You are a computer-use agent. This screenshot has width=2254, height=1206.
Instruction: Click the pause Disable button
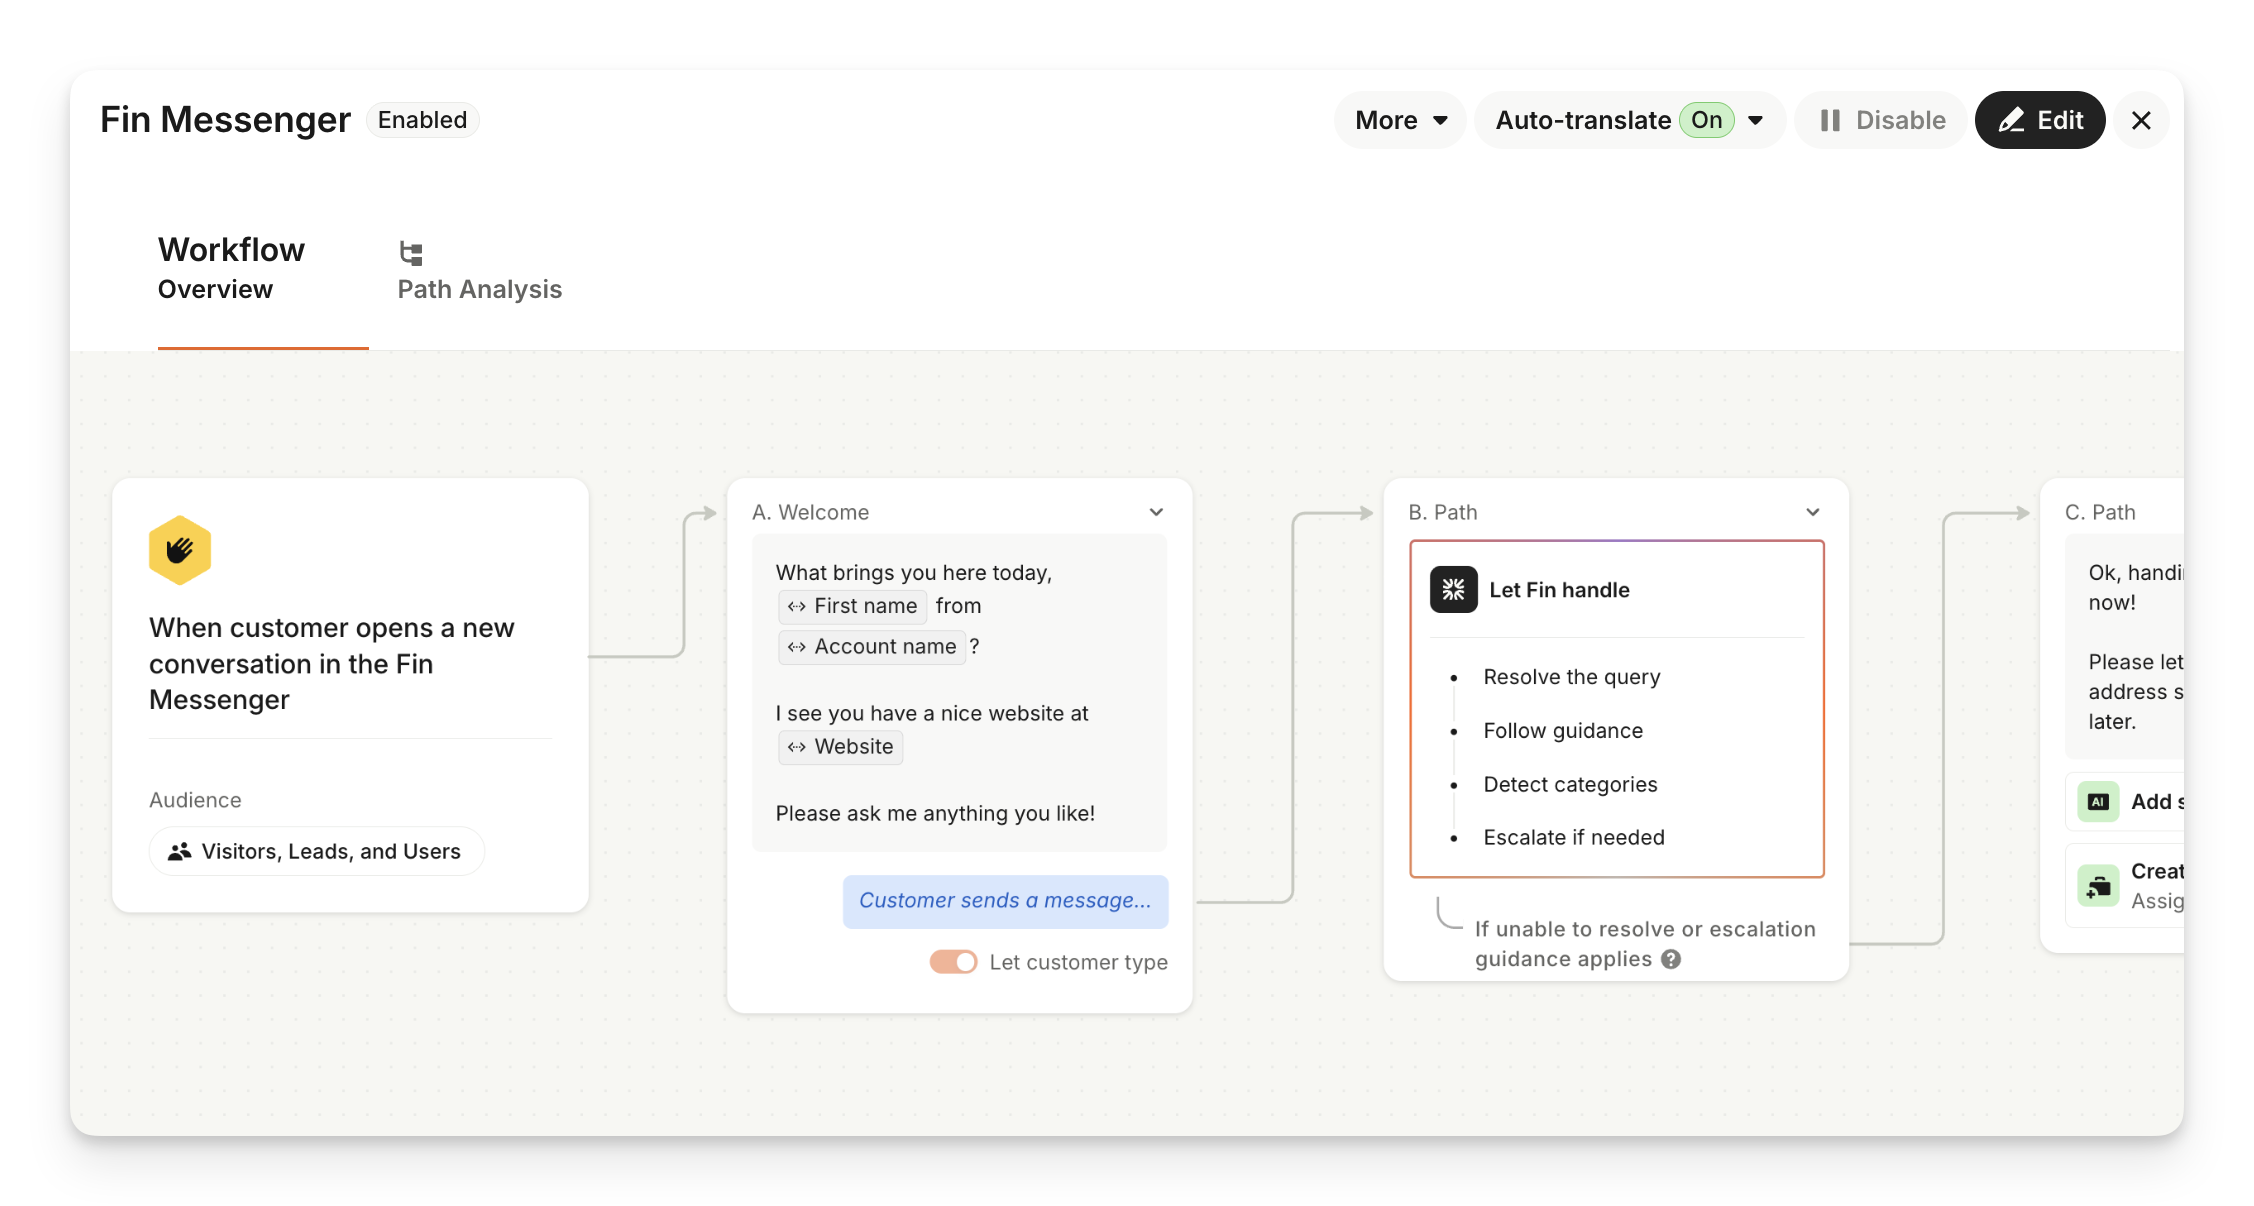tap(1881, 120)
